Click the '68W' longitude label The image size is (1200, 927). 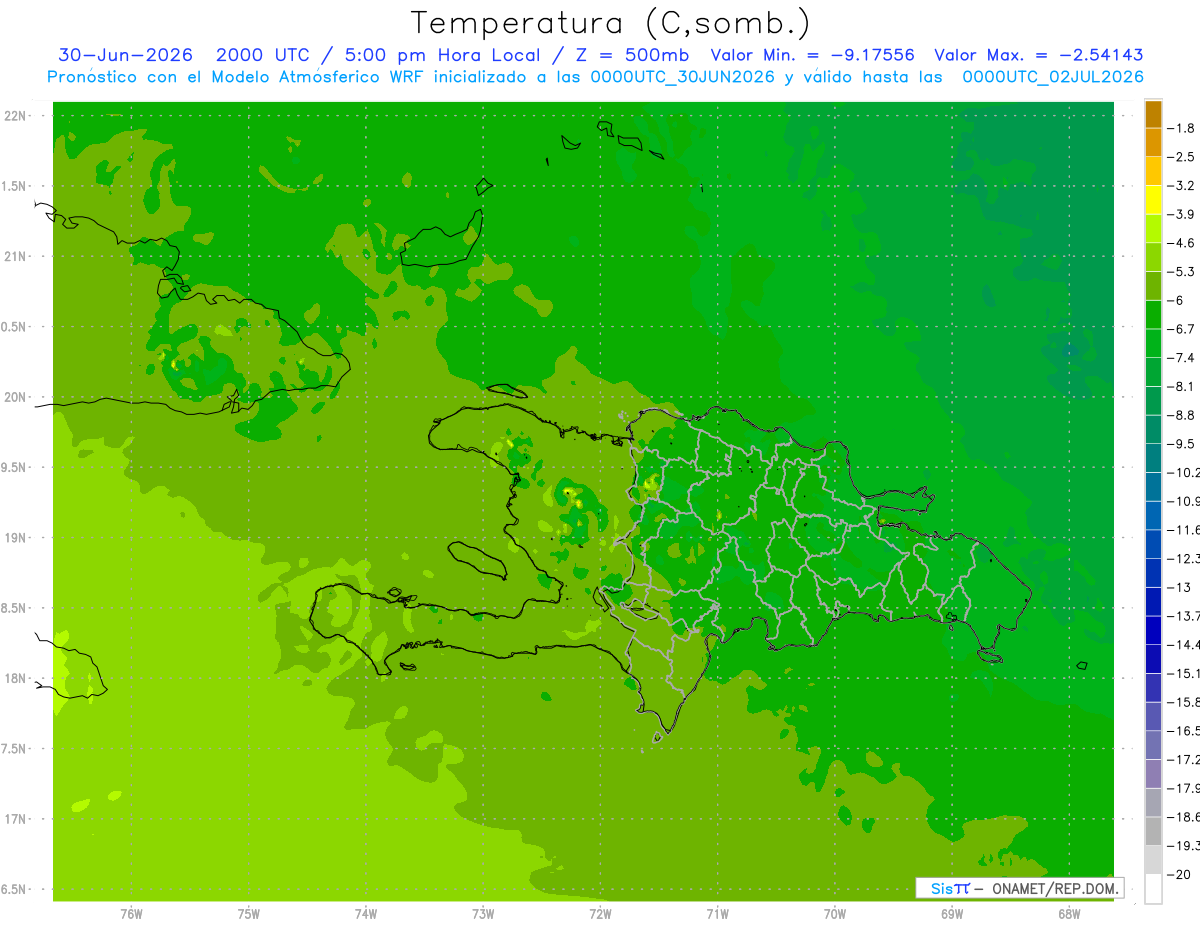point(1069,913)
